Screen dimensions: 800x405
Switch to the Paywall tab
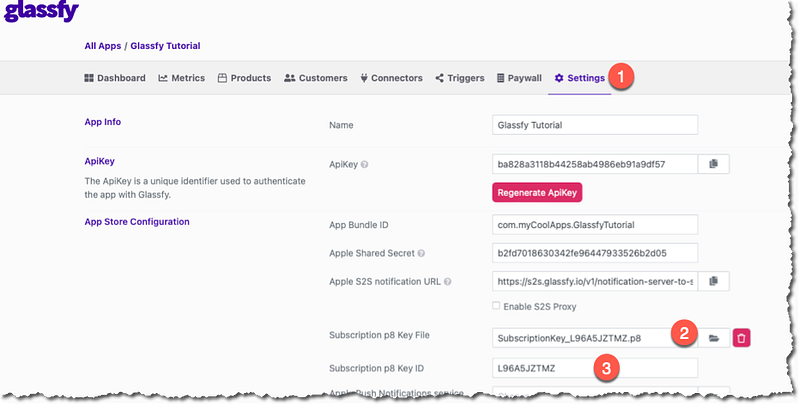(519, 78)
